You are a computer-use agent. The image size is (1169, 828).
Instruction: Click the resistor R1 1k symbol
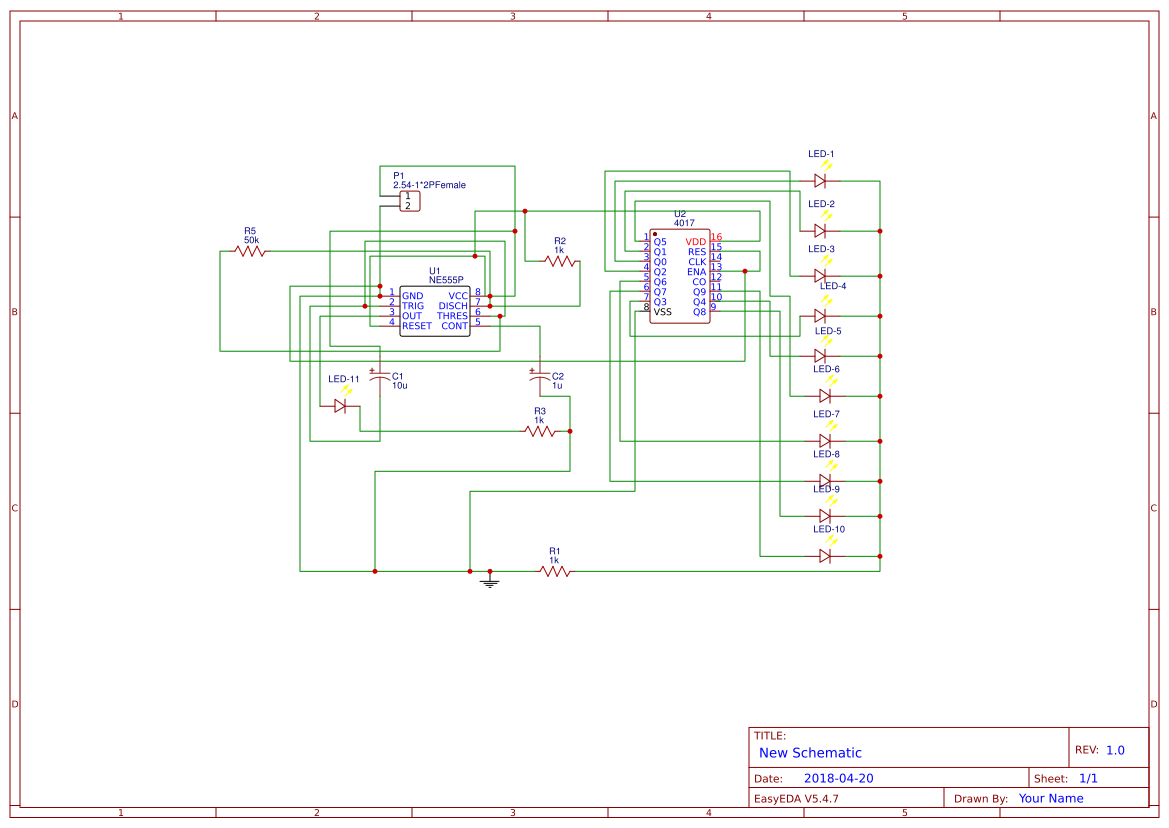(555, 572)
